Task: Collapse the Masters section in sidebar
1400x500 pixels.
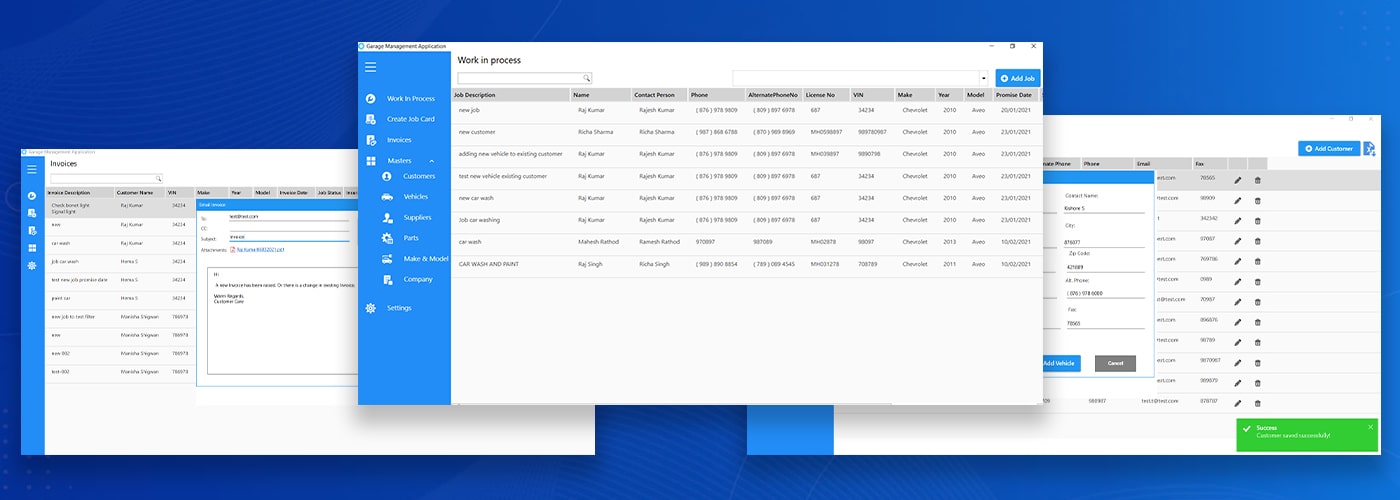Action: click(432, 161)
